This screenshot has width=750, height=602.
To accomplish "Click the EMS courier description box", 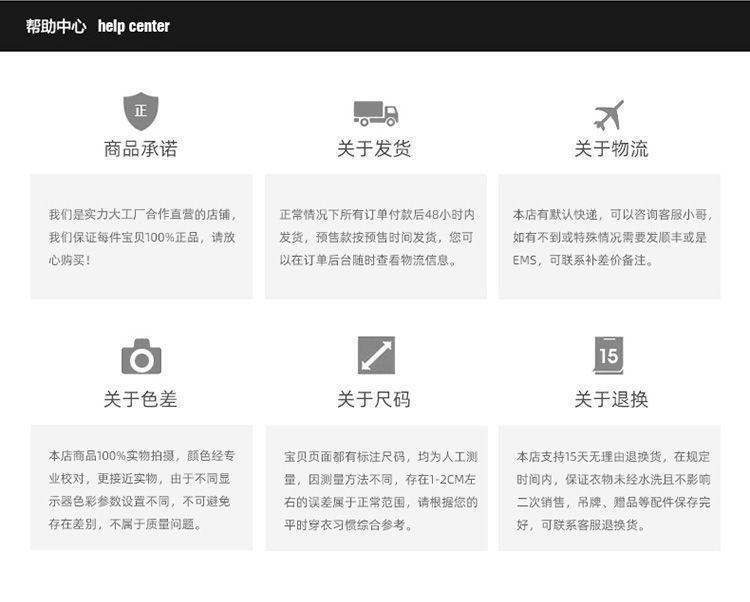I will click(609, 237).
